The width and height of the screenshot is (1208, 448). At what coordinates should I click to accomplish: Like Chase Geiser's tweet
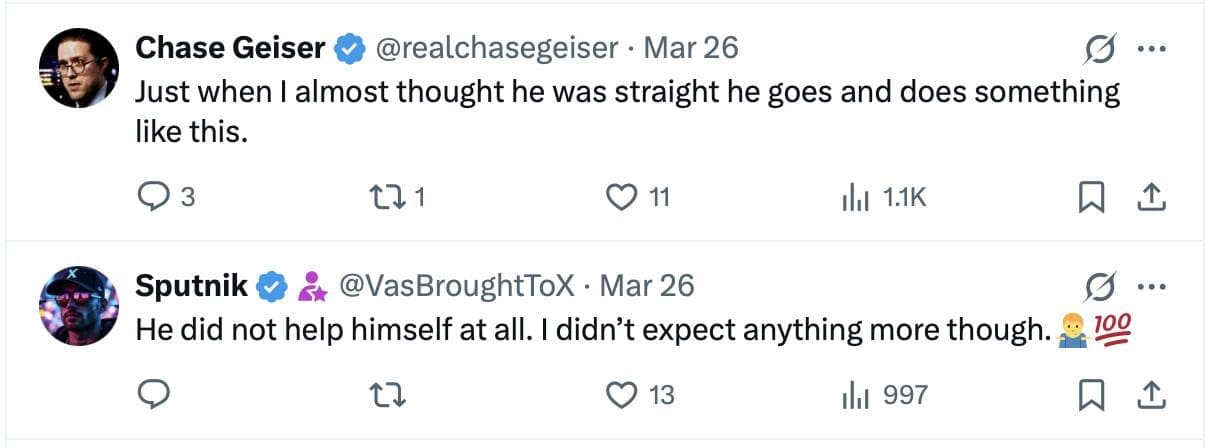coord(622,198)
